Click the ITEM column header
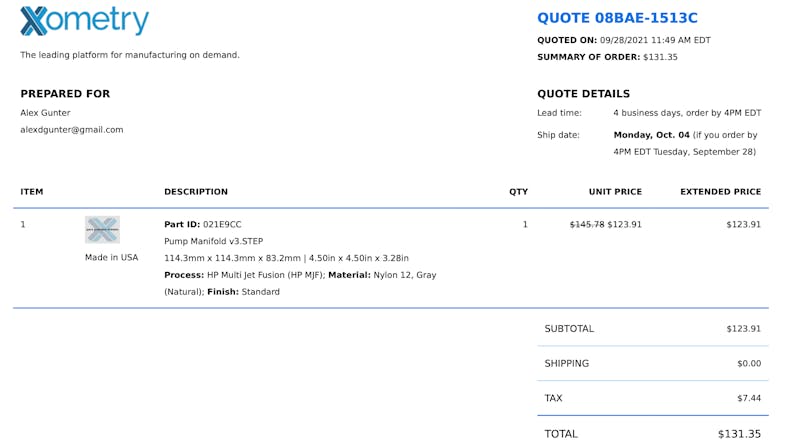Image resolution: width=792 pixels, height=445 pixels. click(x=32, y=192)
